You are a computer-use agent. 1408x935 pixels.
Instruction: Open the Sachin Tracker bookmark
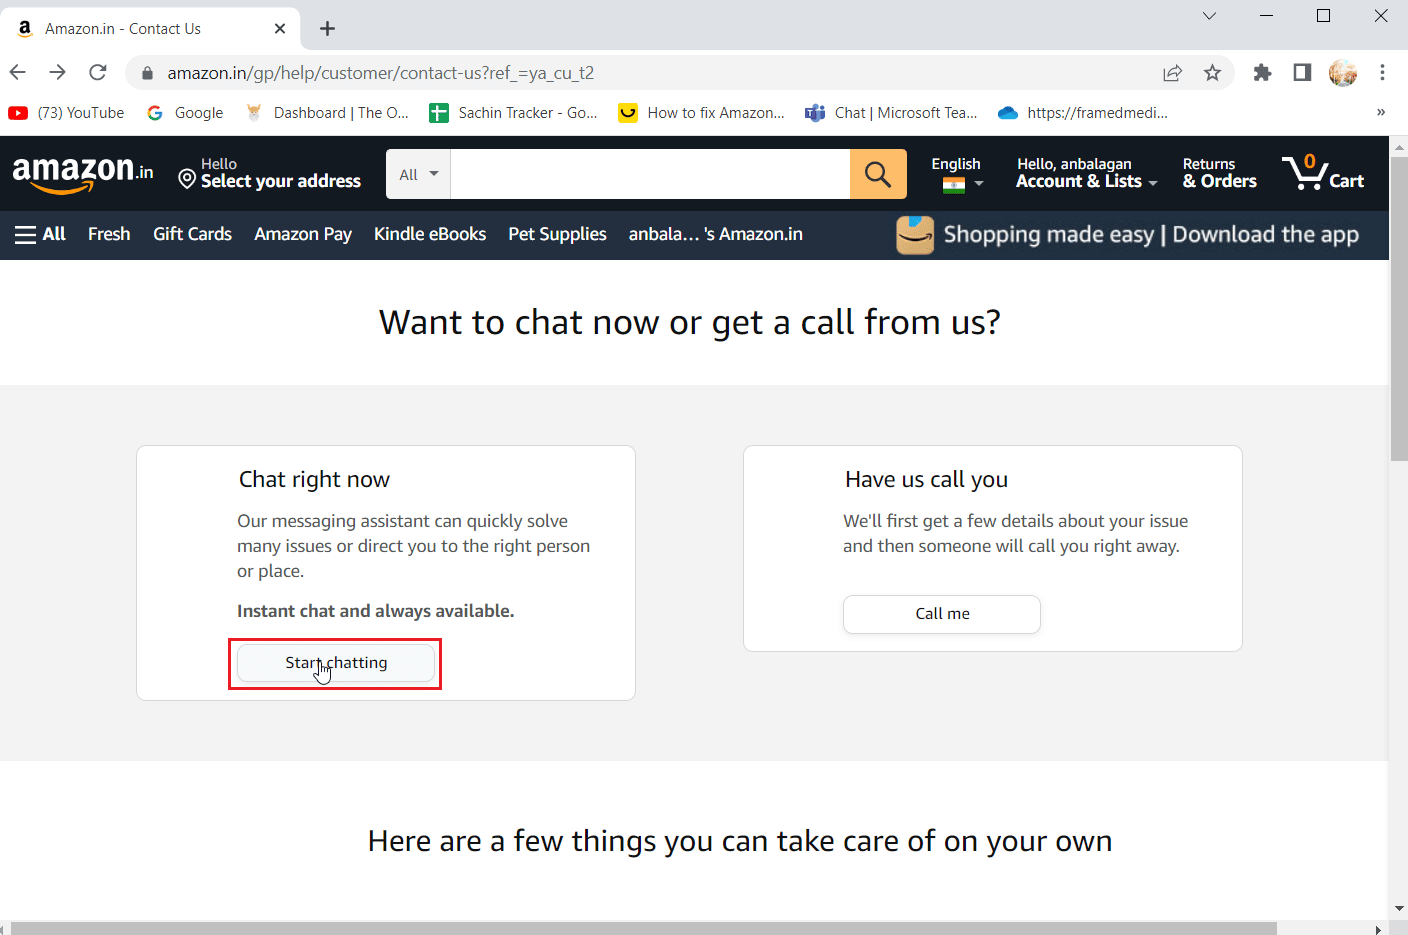pos(513,113)
